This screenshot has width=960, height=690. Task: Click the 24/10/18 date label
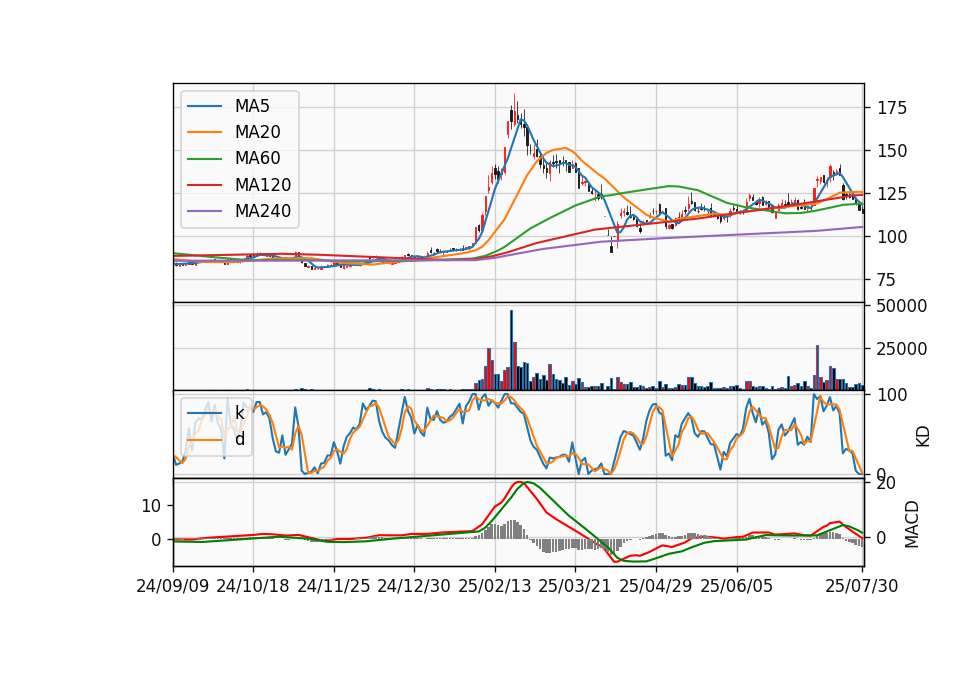(x=253, y=586)
